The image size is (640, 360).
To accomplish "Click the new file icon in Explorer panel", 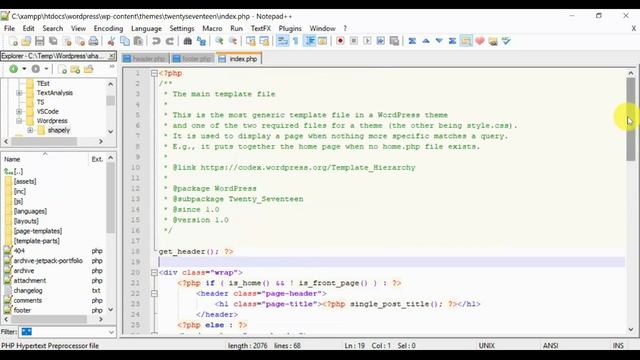I will tap(62, 69).
